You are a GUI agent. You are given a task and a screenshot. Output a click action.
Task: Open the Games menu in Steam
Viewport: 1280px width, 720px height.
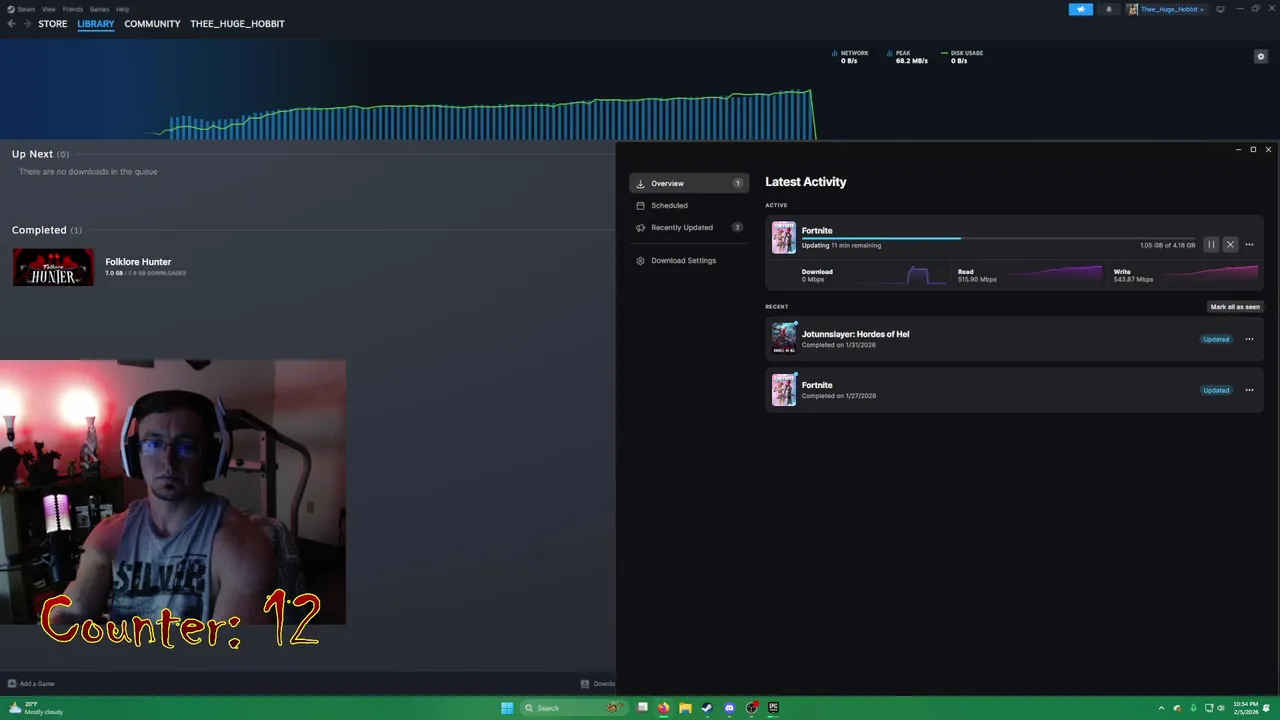(x=99, y=9)
